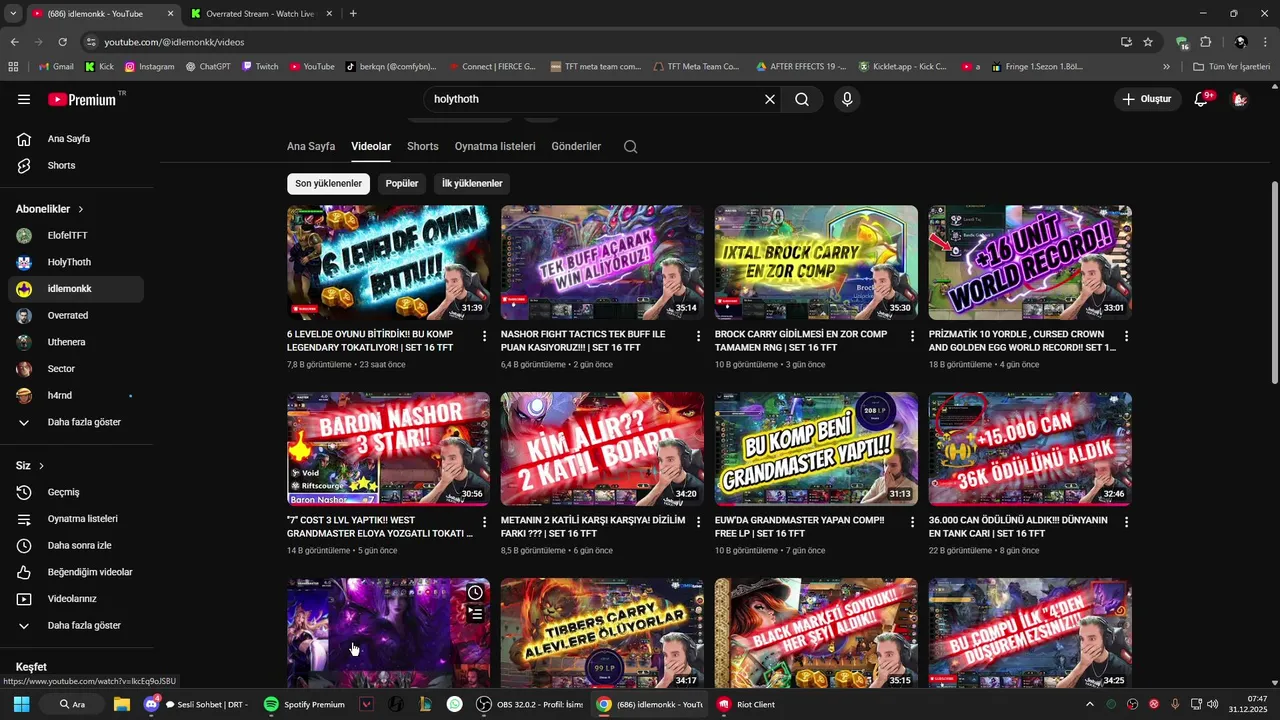Start voice search with microphone icon
Image resolution: width=1280 pixels, height=720 pixels.
(847, 99)
